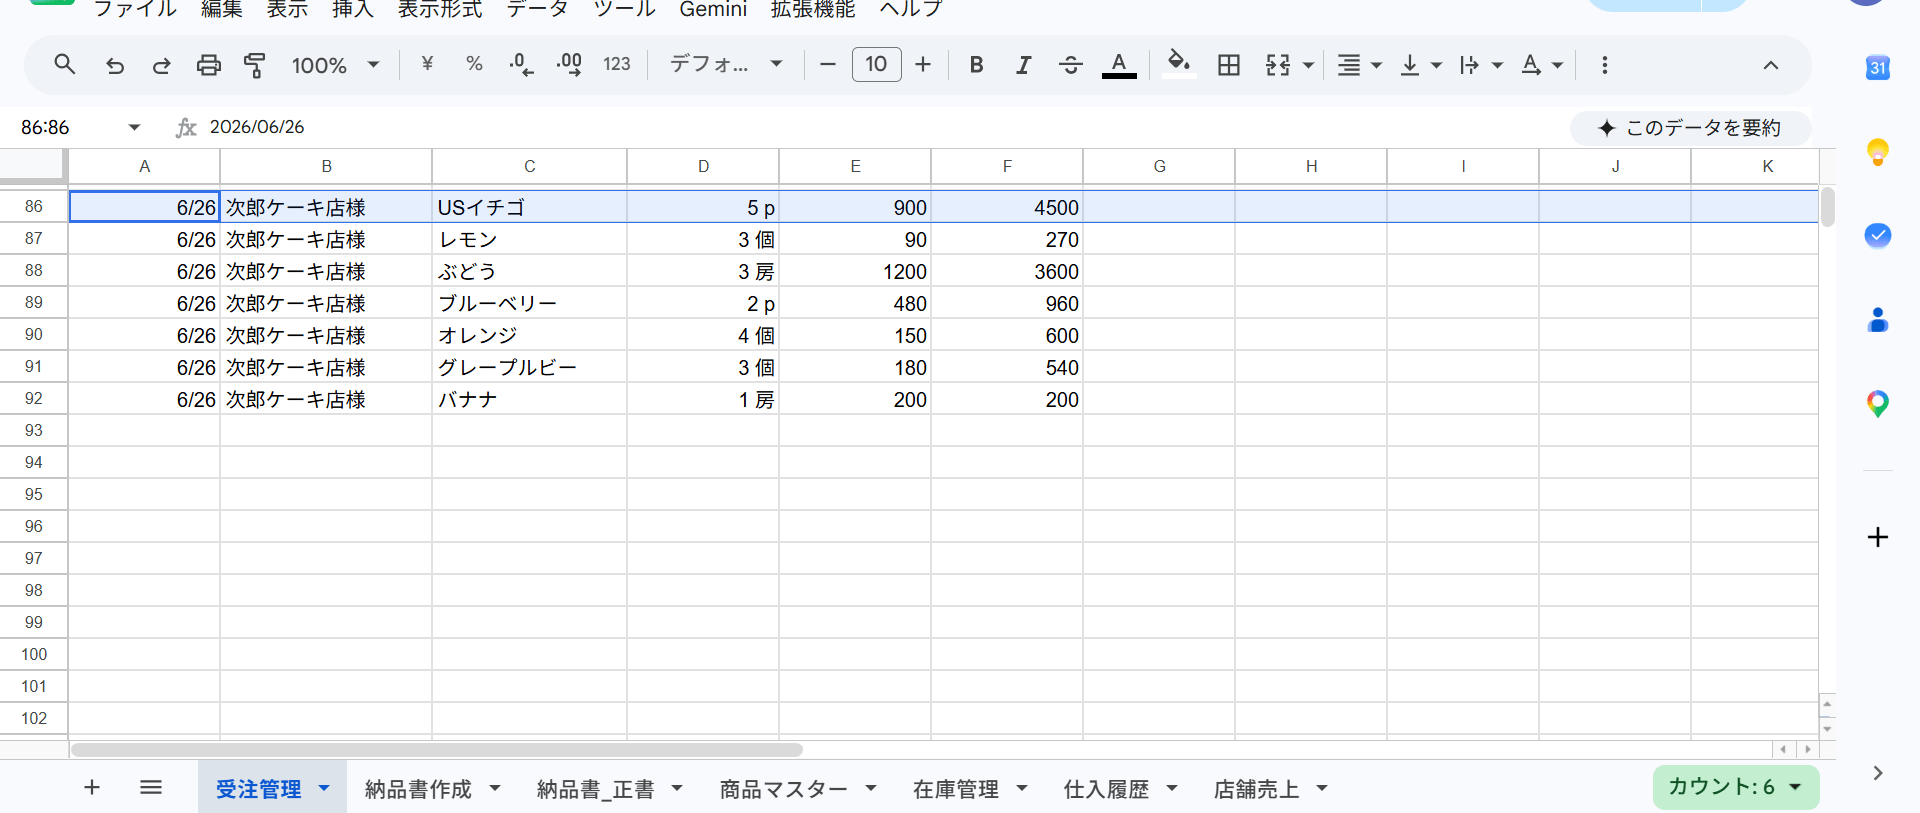Open the font family dropdown デフォ...
The image size is (1920, 813).
726,65
